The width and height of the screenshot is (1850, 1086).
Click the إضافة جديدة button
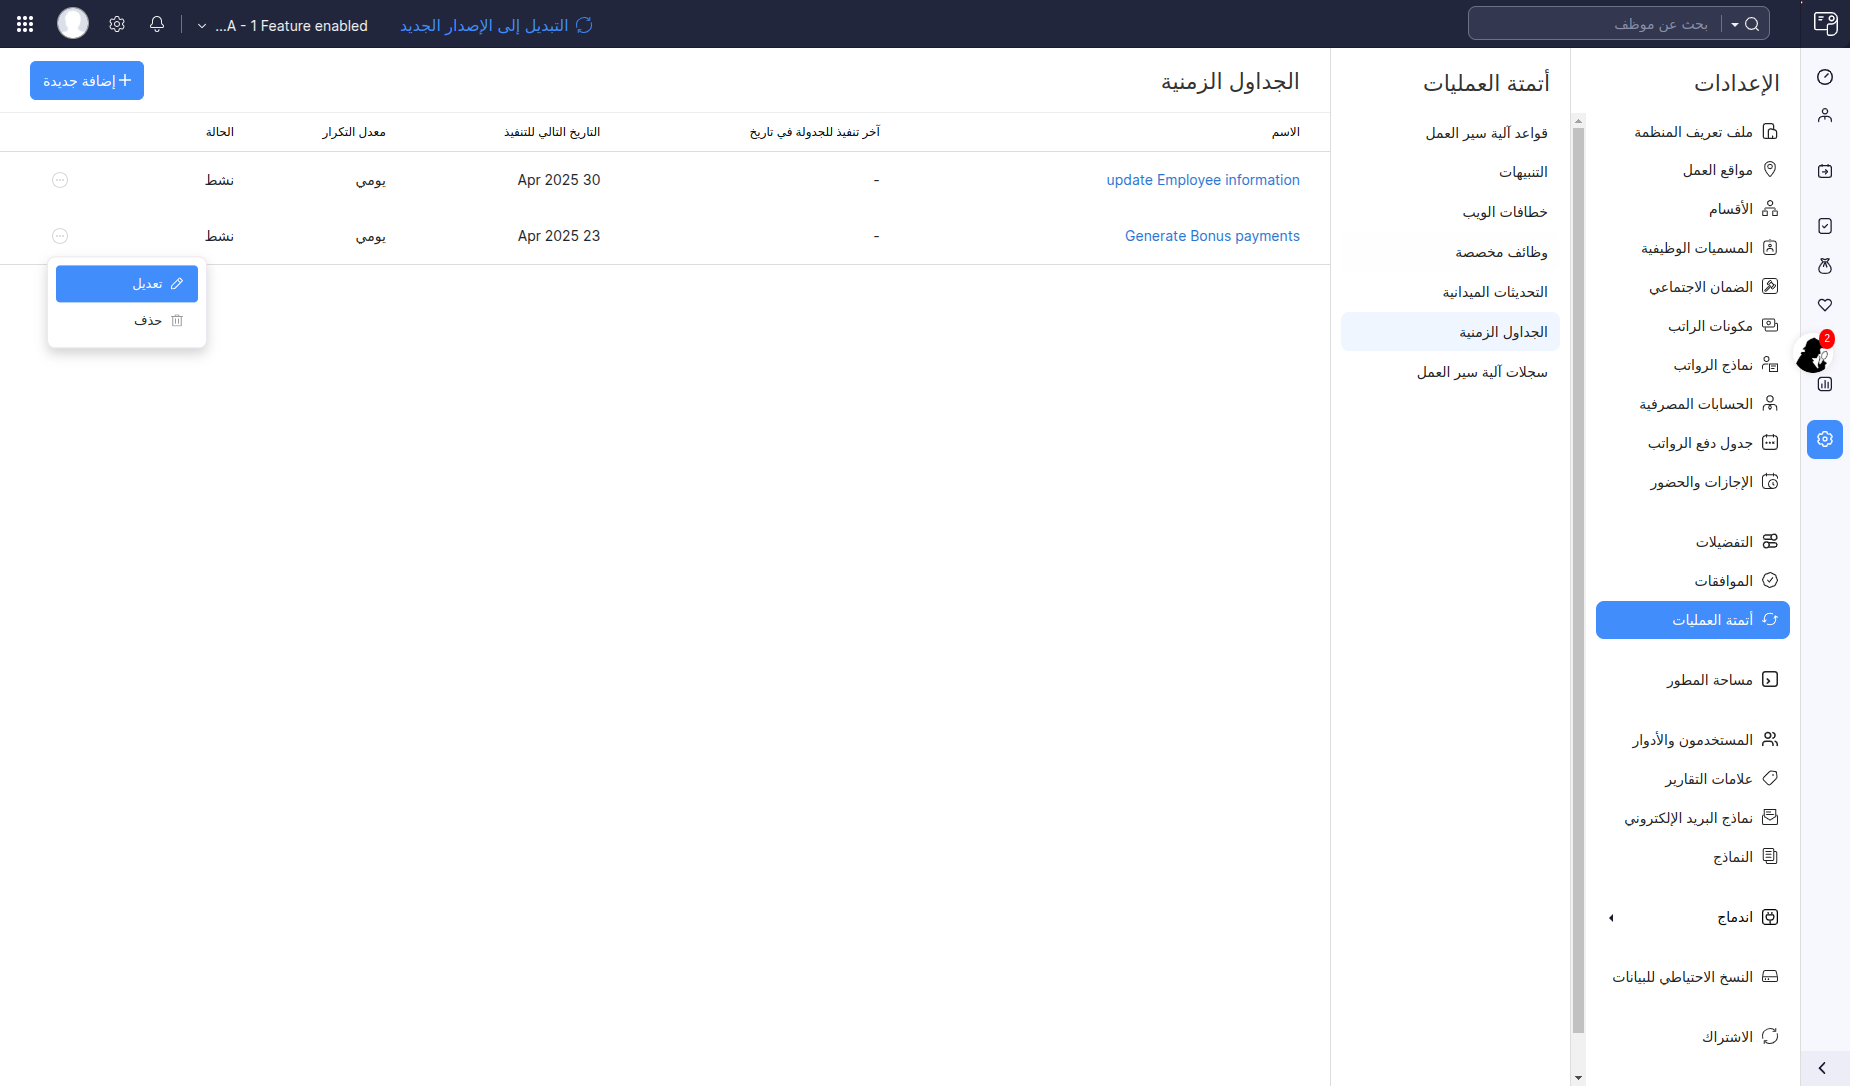(87, 81)
